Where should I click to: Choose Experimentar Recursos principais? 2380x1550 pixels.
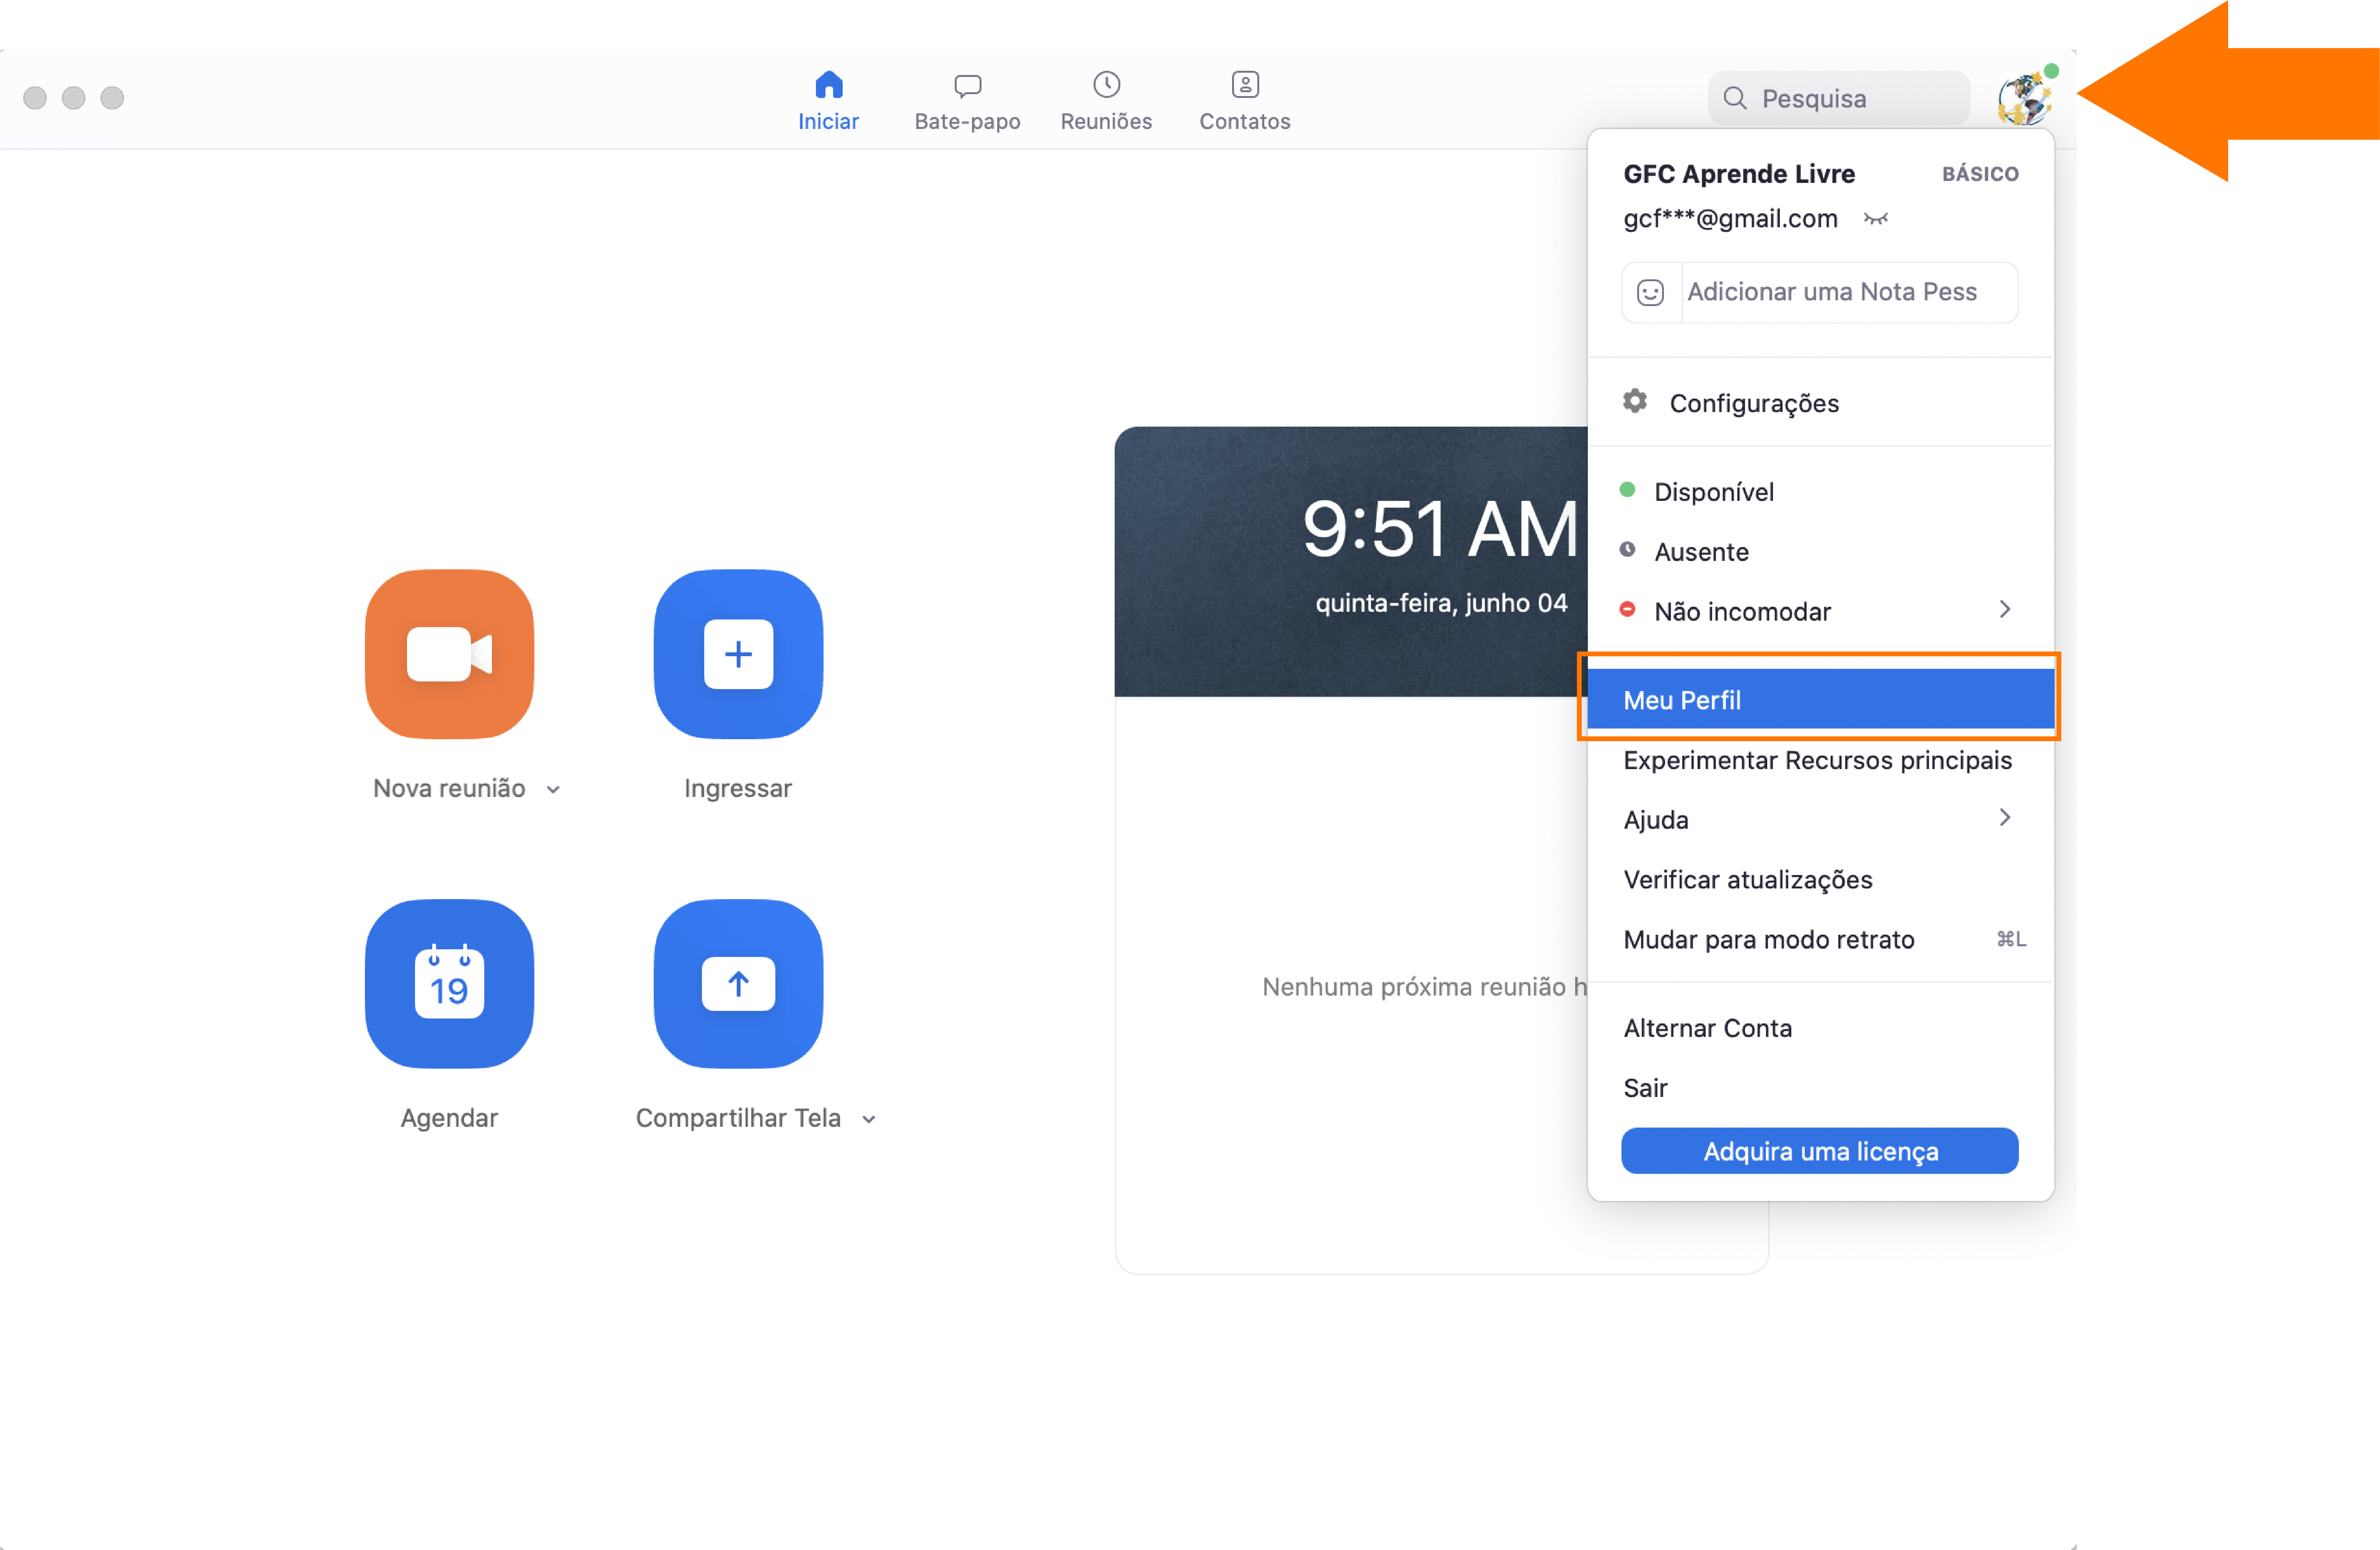coord(1820,760)
